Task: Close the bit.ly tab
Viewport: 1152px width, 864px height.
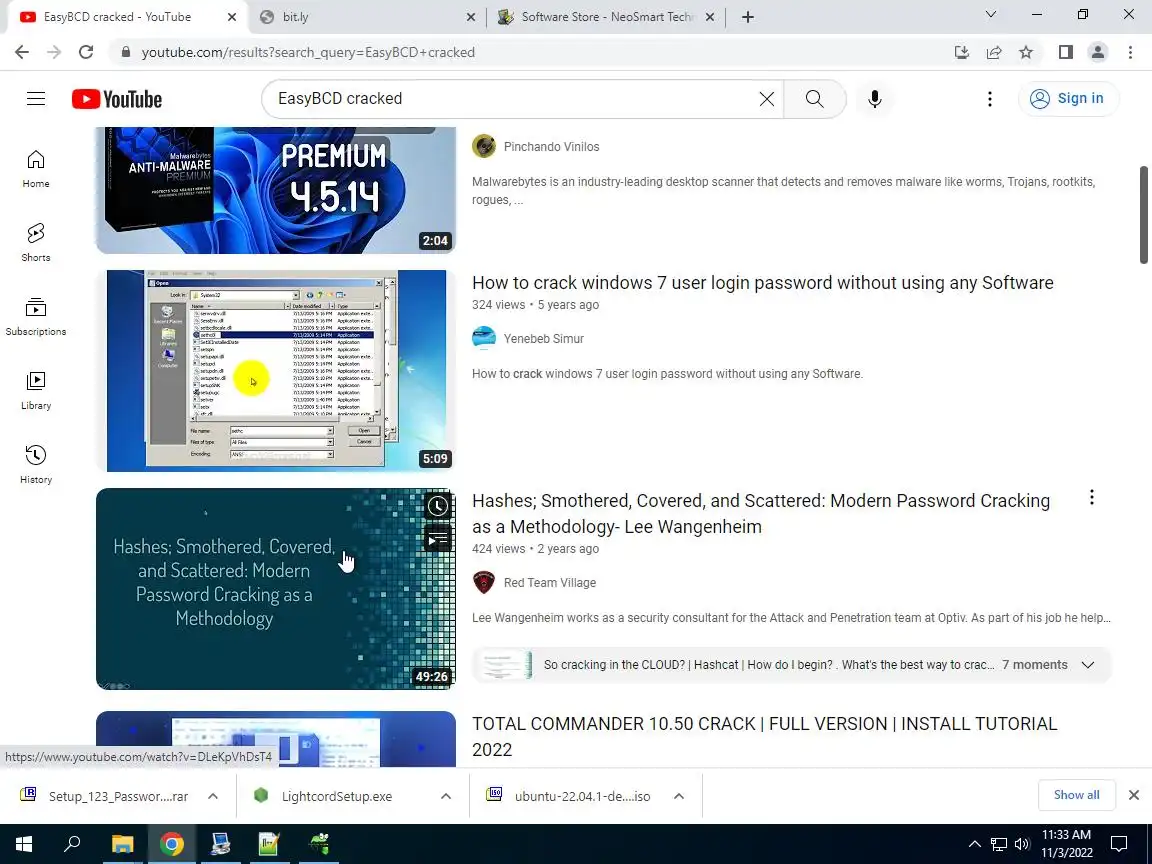Action: (471, 17)
